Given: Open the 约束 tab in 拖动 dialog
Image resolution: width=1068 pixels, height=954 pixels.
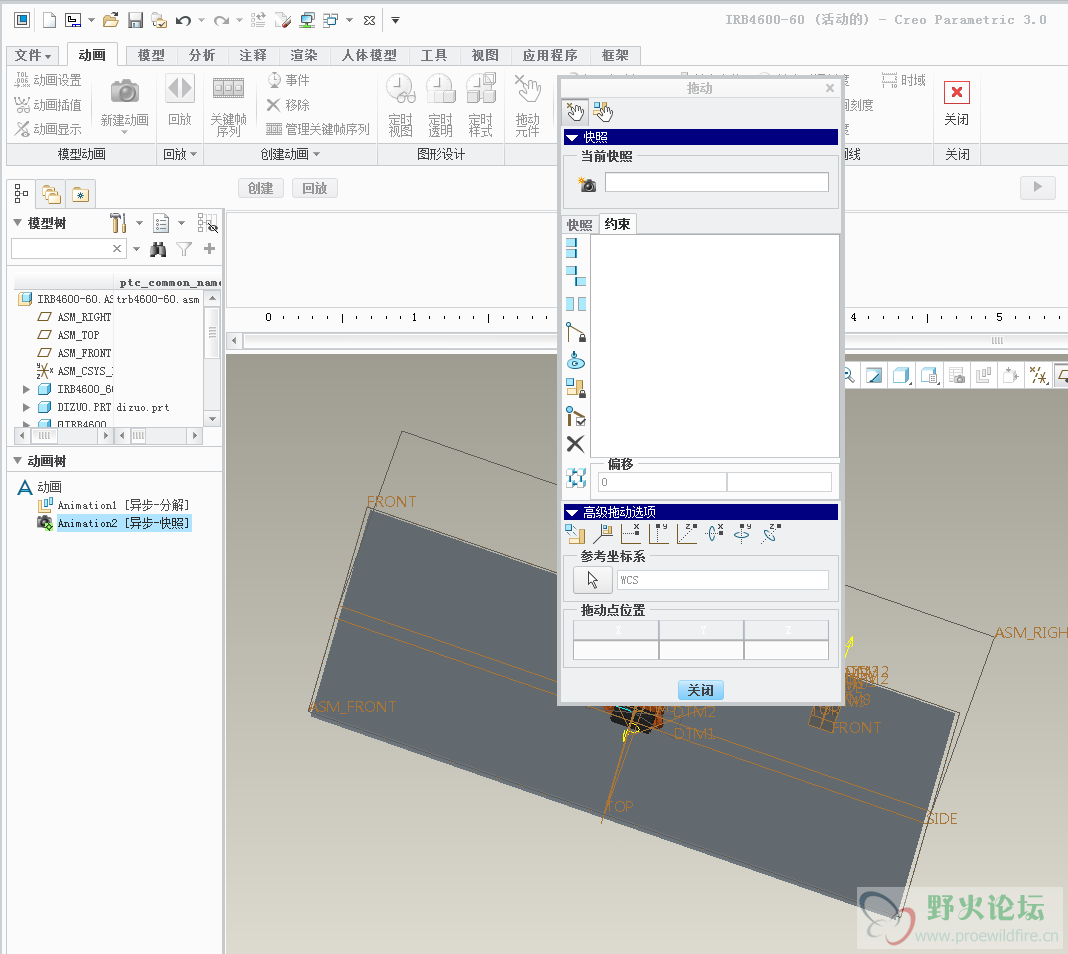Looking at the screenshot, I should click(617, 224).
